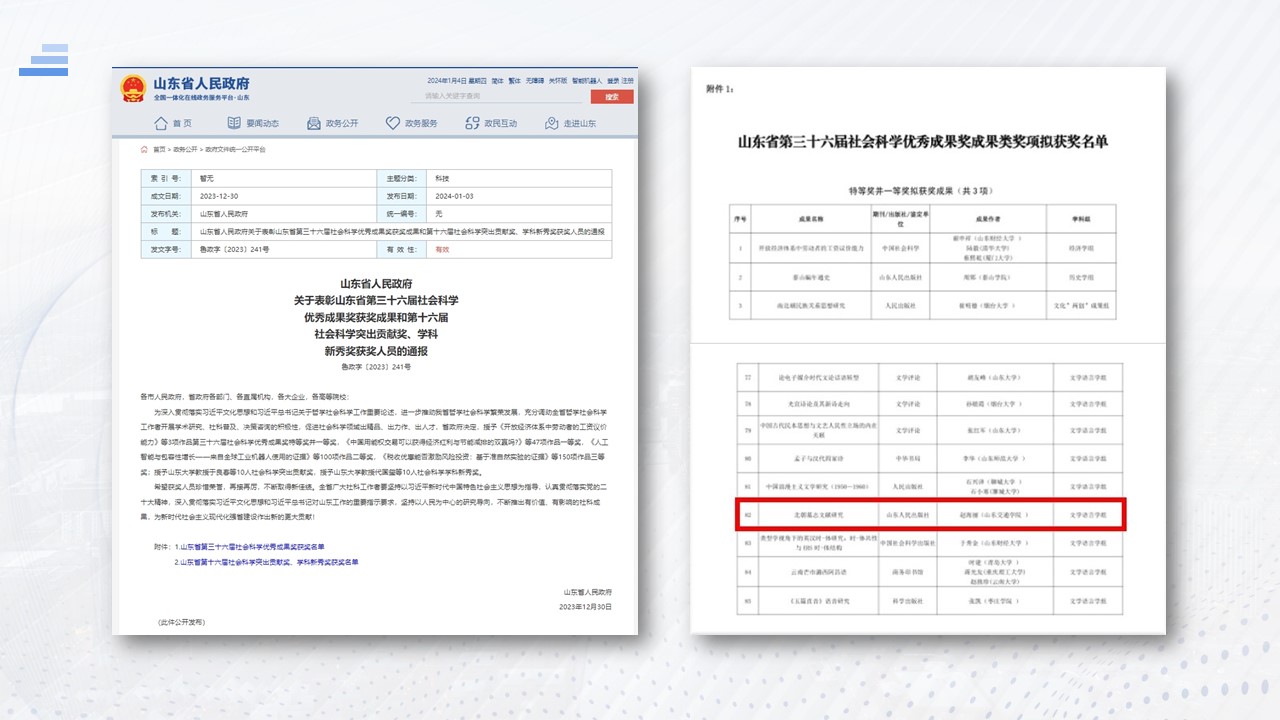Click the closing date 2023年12月30日
The width and height of the screenshot is (1280, 720).
pyautogui.click(x=586, y=607)
